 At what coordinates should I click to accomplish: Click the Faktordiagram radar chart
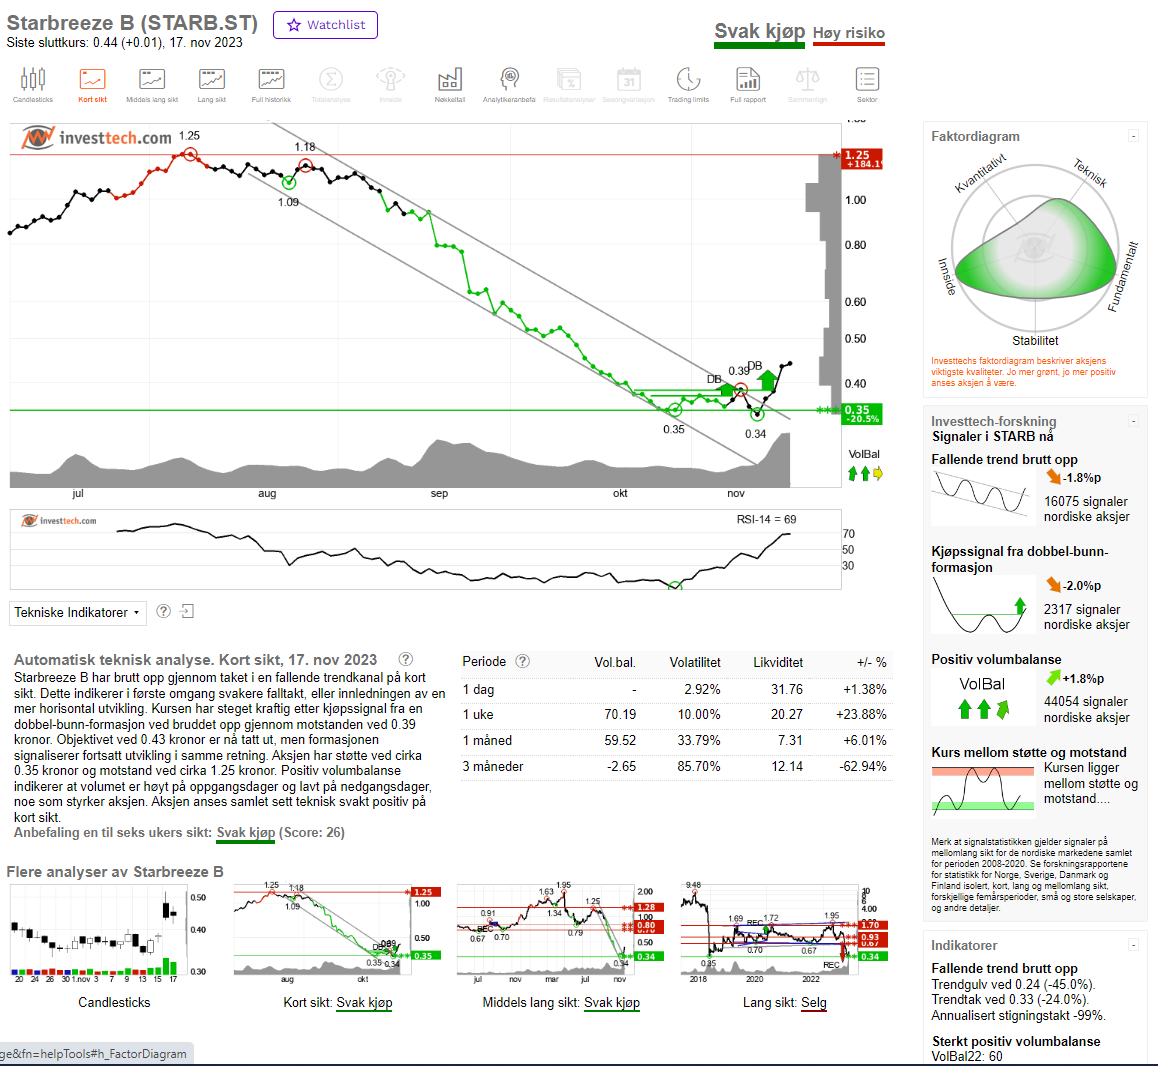(1035, 248)
